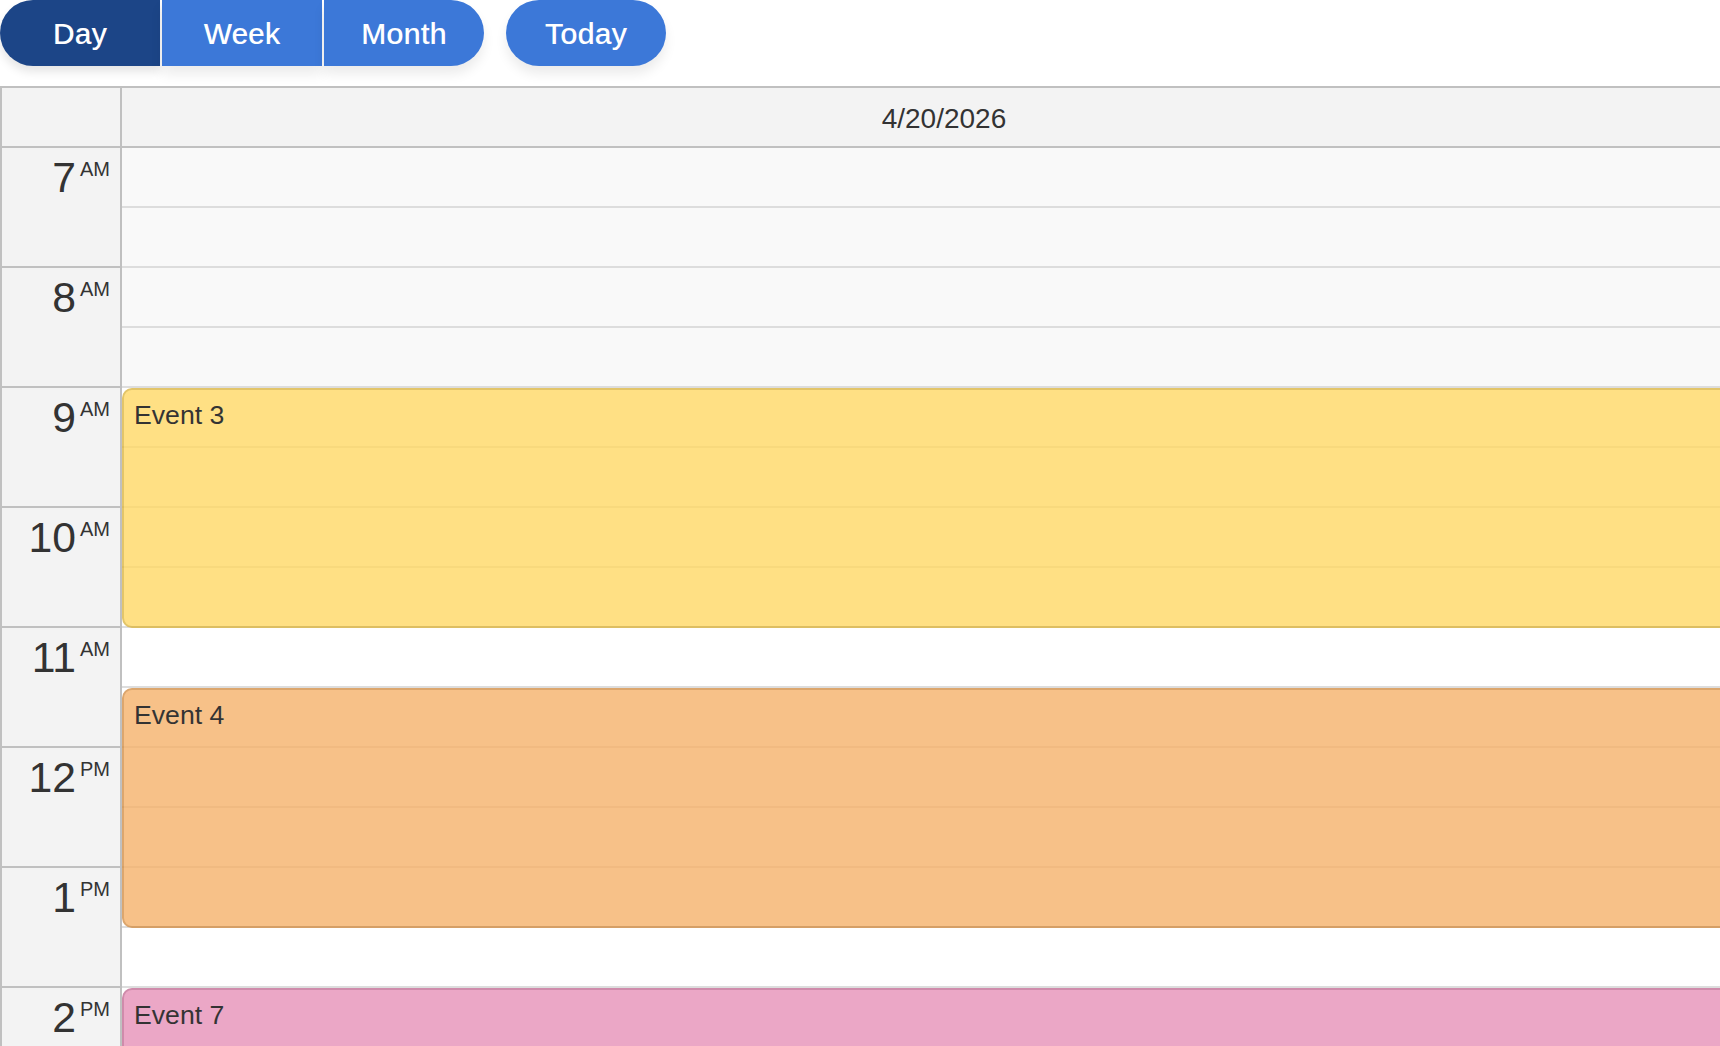Viewport: 1720px width, 1046px height.
Task: Select the 9 AM time label
Action: (61, 447)
